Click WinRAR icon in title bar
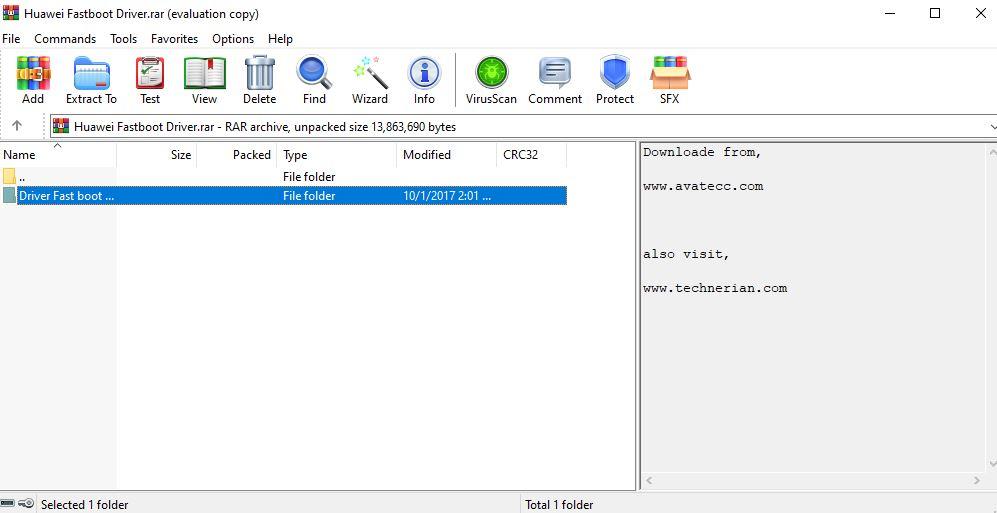Image resolution: width=997 pixels, height=513 pixels. pyautogui.click(x=10, y=13)
